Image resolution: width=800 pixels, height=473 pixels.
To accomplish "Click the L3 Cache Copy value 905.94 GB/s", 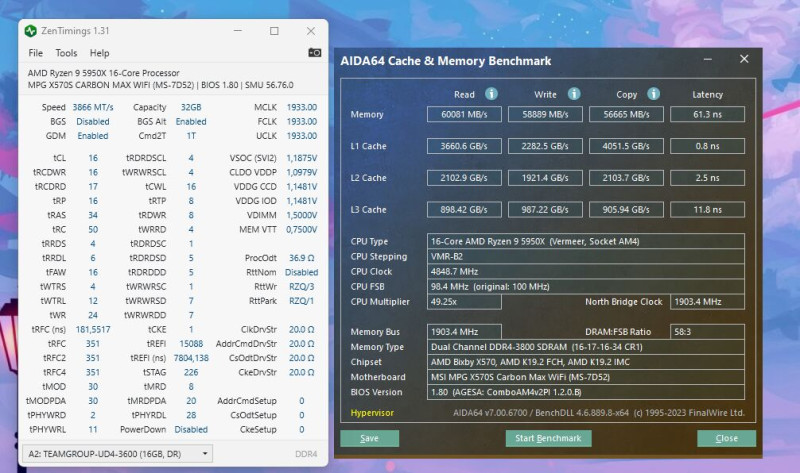I will pos(627,209).
